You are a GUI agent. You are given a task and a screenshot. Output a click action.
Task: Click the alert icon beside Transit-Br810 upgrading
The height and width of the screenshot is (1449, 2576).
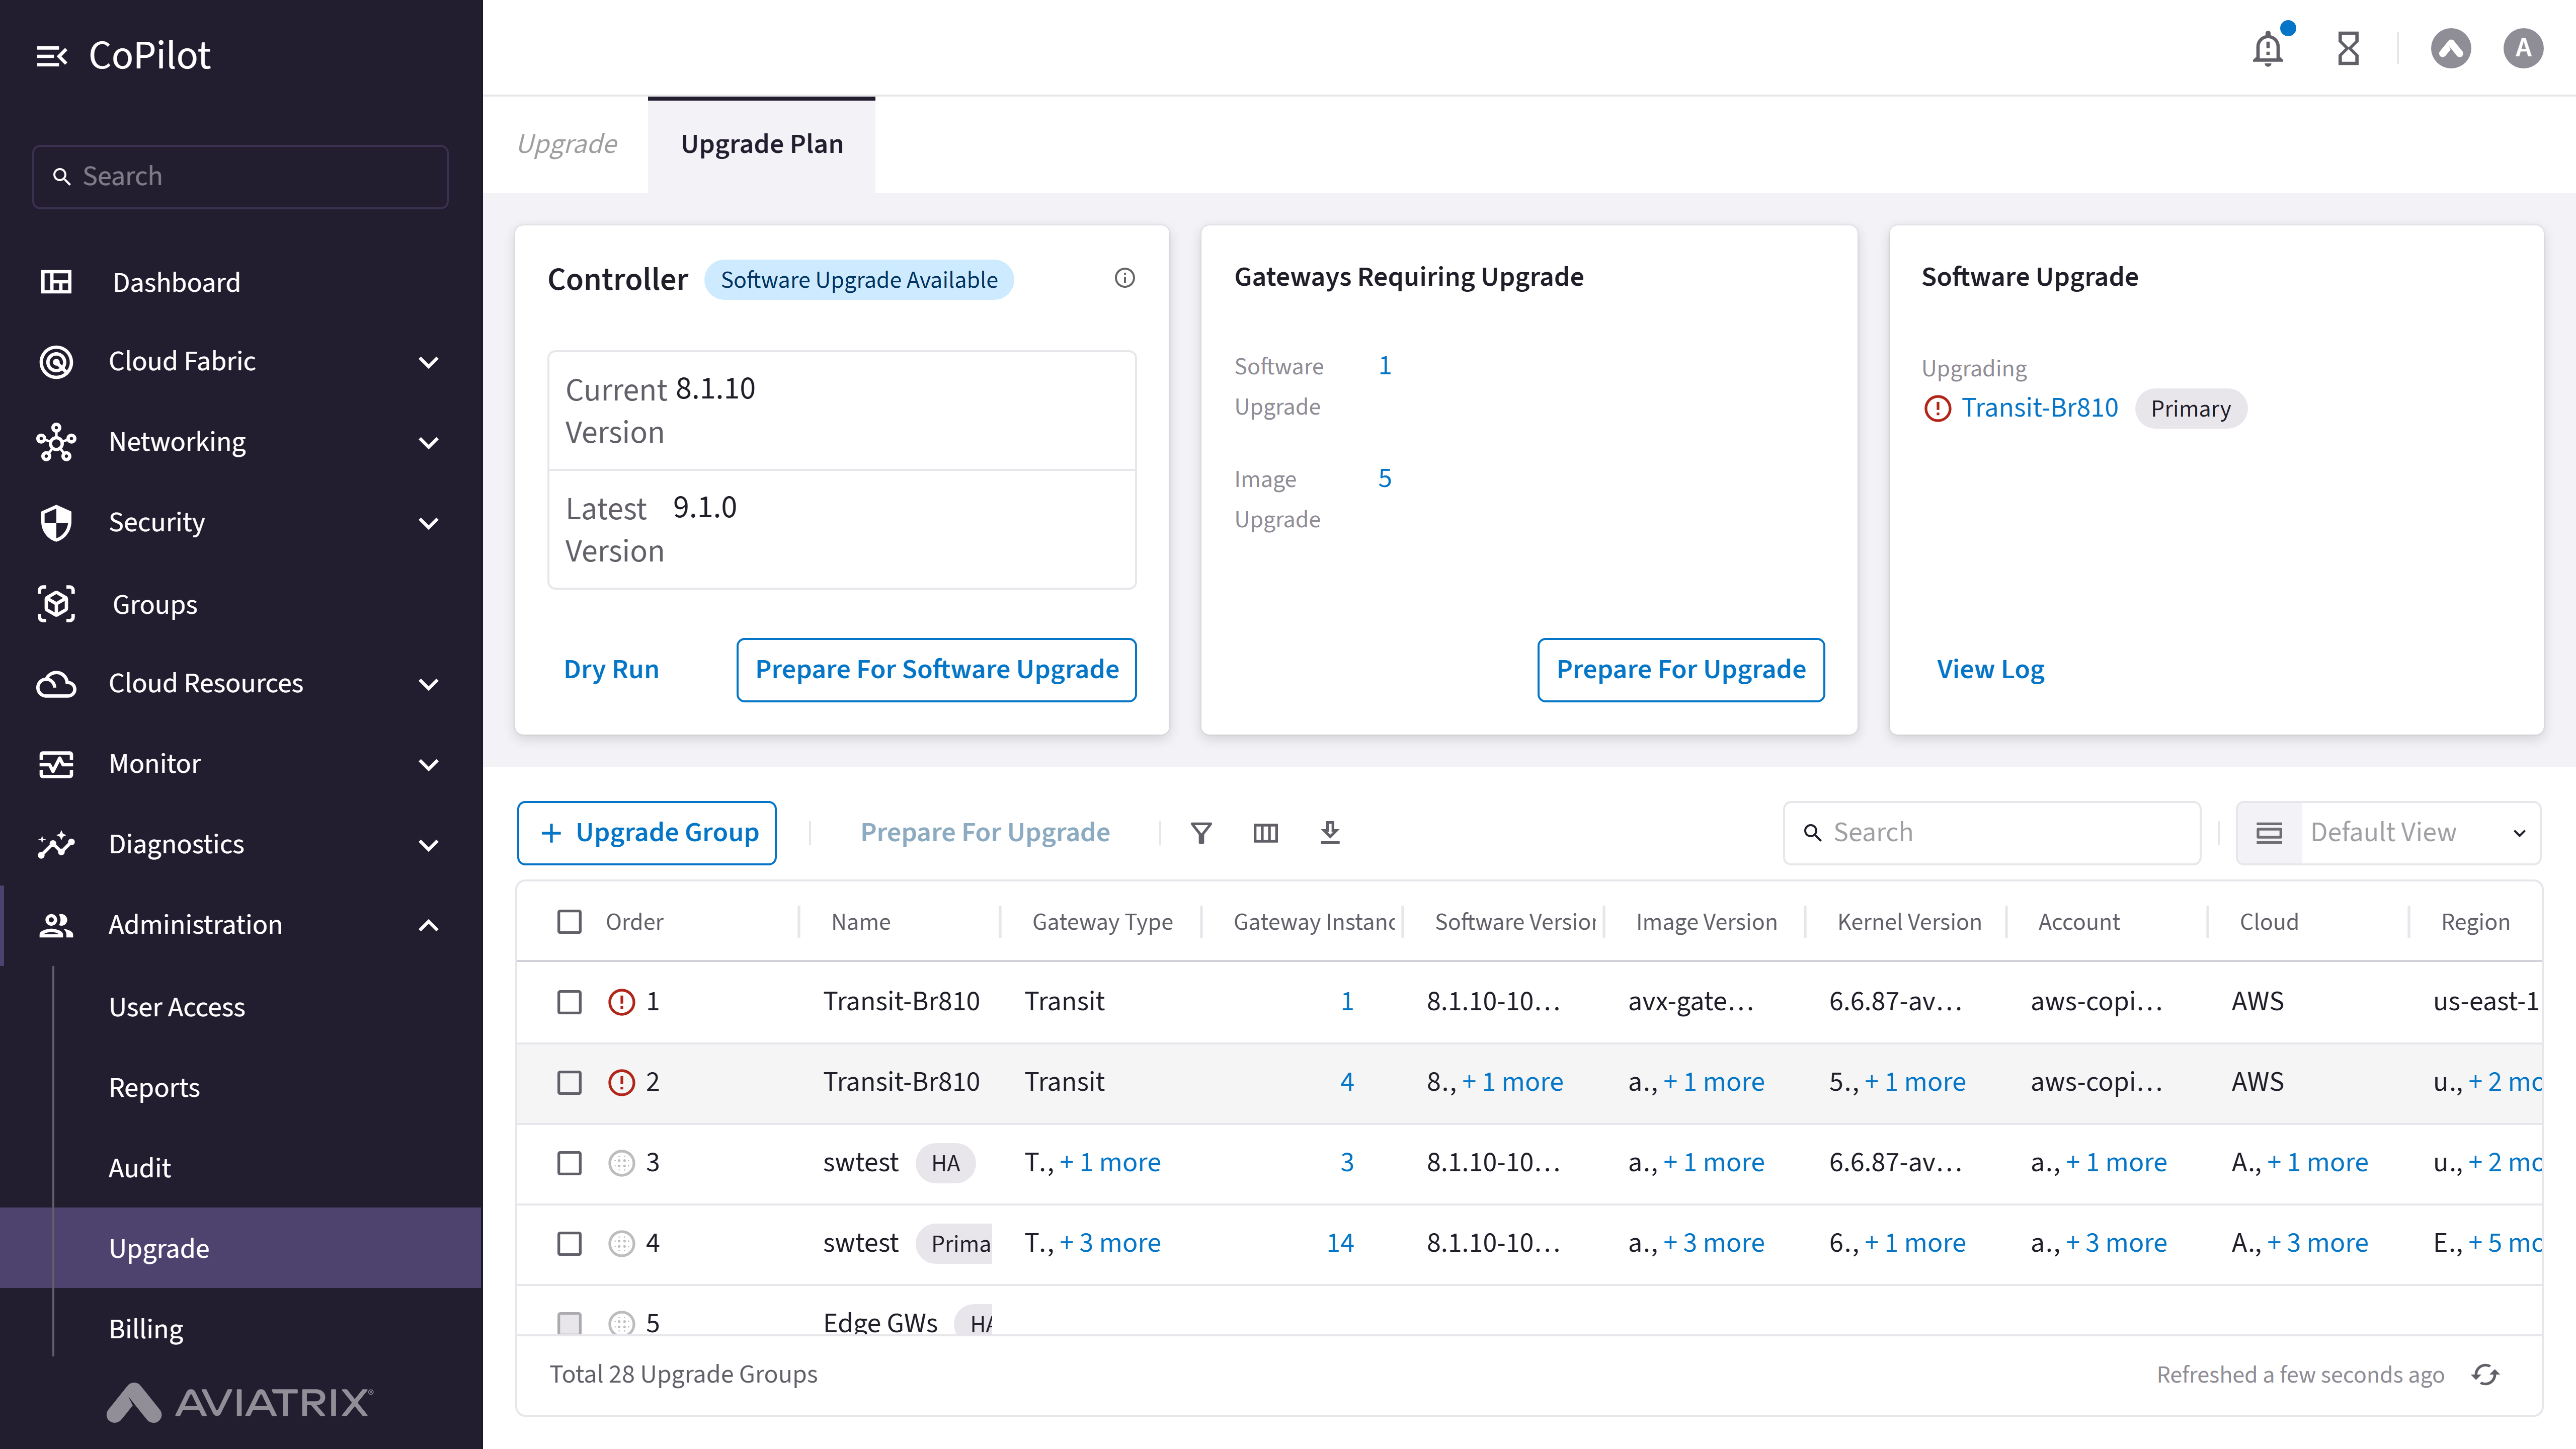[1937, 408]
